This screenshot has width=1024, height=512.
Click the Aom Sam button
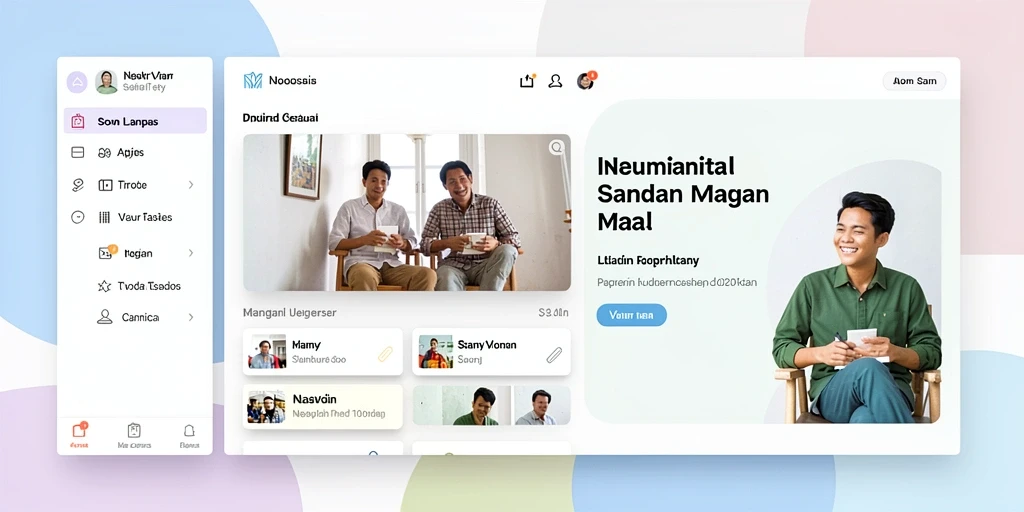914,81
